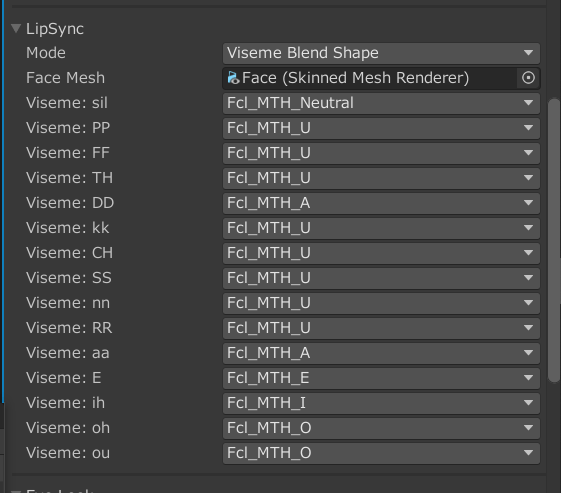Open the Face Mesh object picker circle icon
Screen dimensions: 561x493
coord(528,78)
